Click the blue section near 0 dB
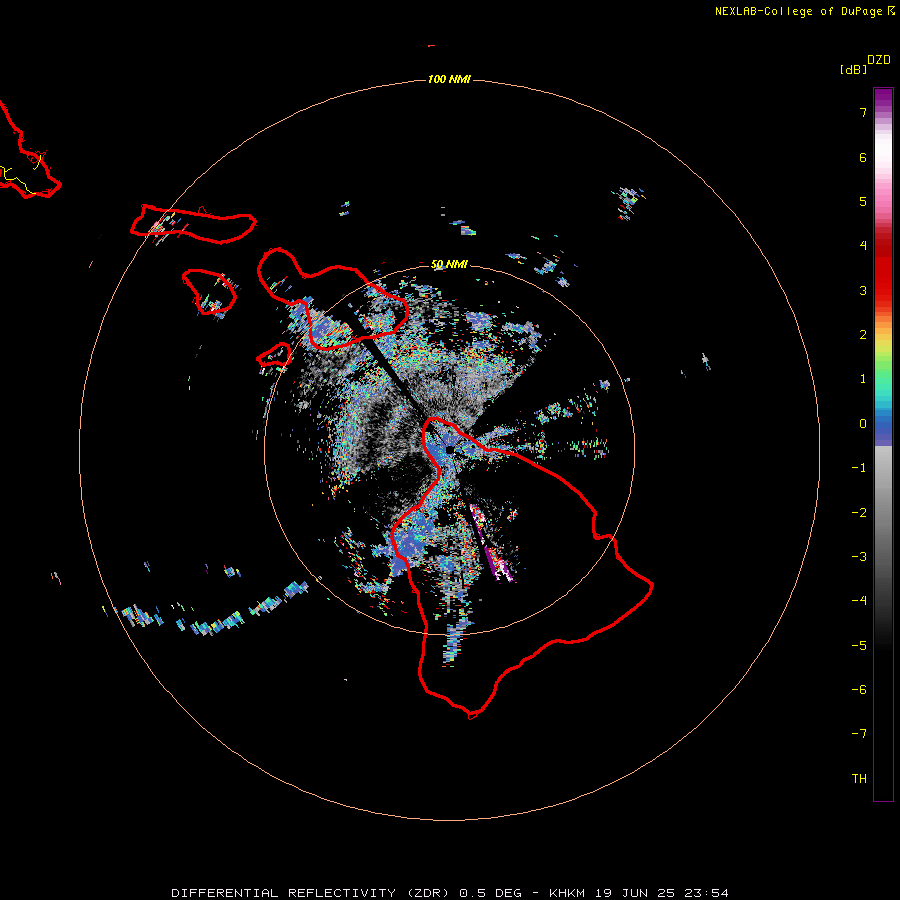 (883, 428)
